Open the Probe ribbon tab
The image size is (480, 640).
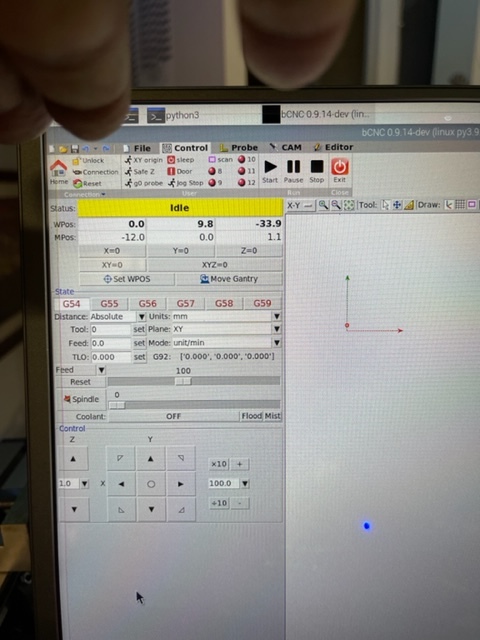point(239,147)
